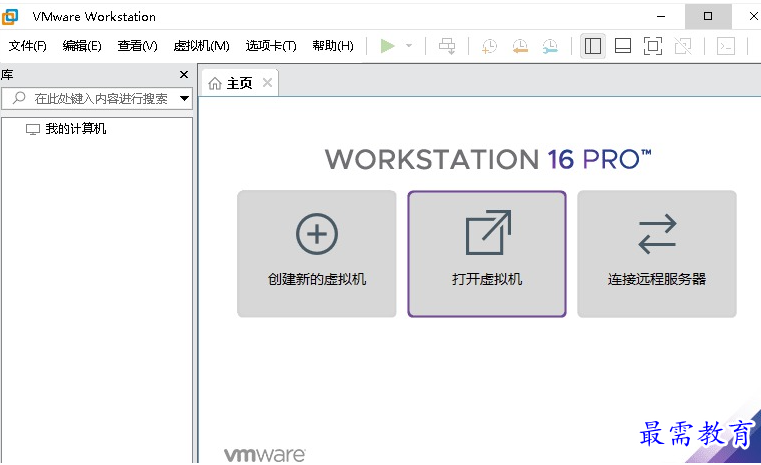Open the 虚拟机(M) menu
This screenshot has height=465, width=761.
[201, 46]
